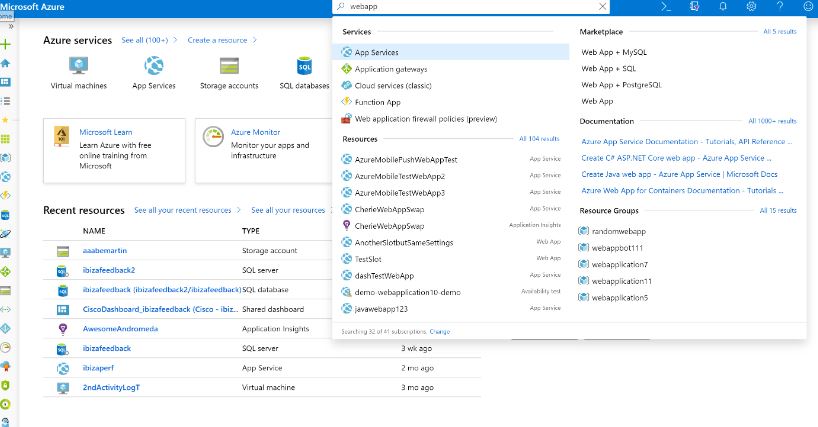
Task: Open 2ndActivityLogT virtual machine
Action: tap(111, 387)
